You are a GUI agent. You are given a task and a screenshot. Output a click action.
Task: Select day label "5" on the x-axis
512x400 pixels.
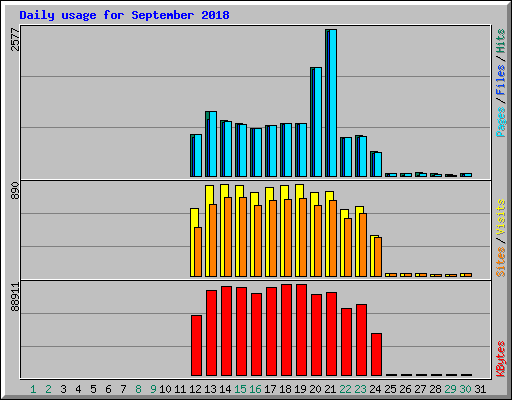point(93,389)
